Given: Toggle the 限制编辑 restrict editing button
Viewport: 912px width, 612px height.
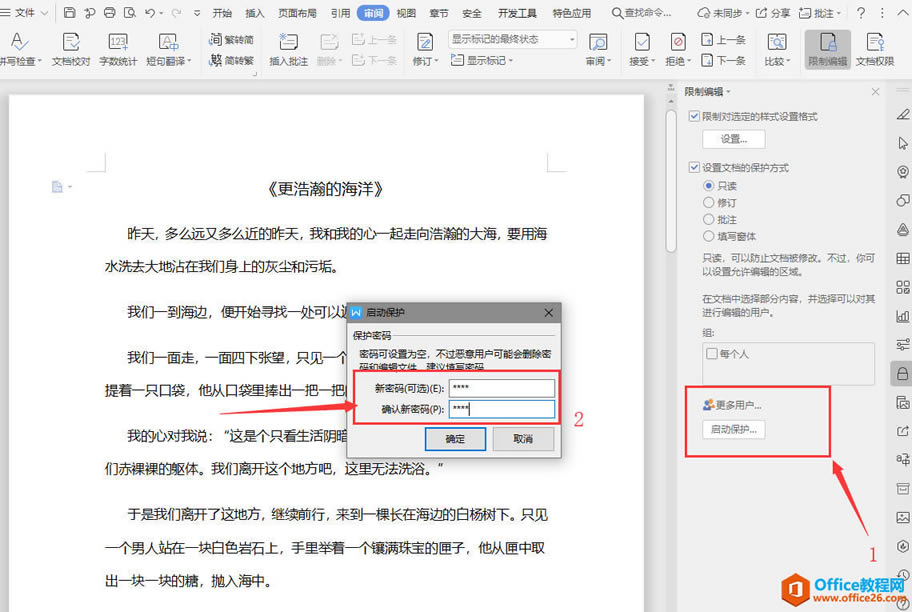Looking at the screenshot, I should click(828, 49).
